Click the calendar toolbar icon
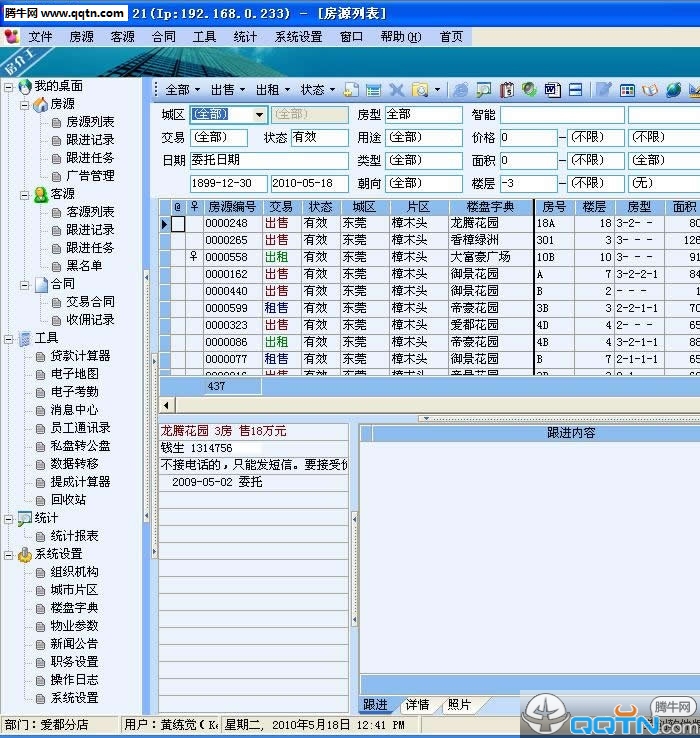700x738 pixels. pyautogui.click(x=507, y=89)
